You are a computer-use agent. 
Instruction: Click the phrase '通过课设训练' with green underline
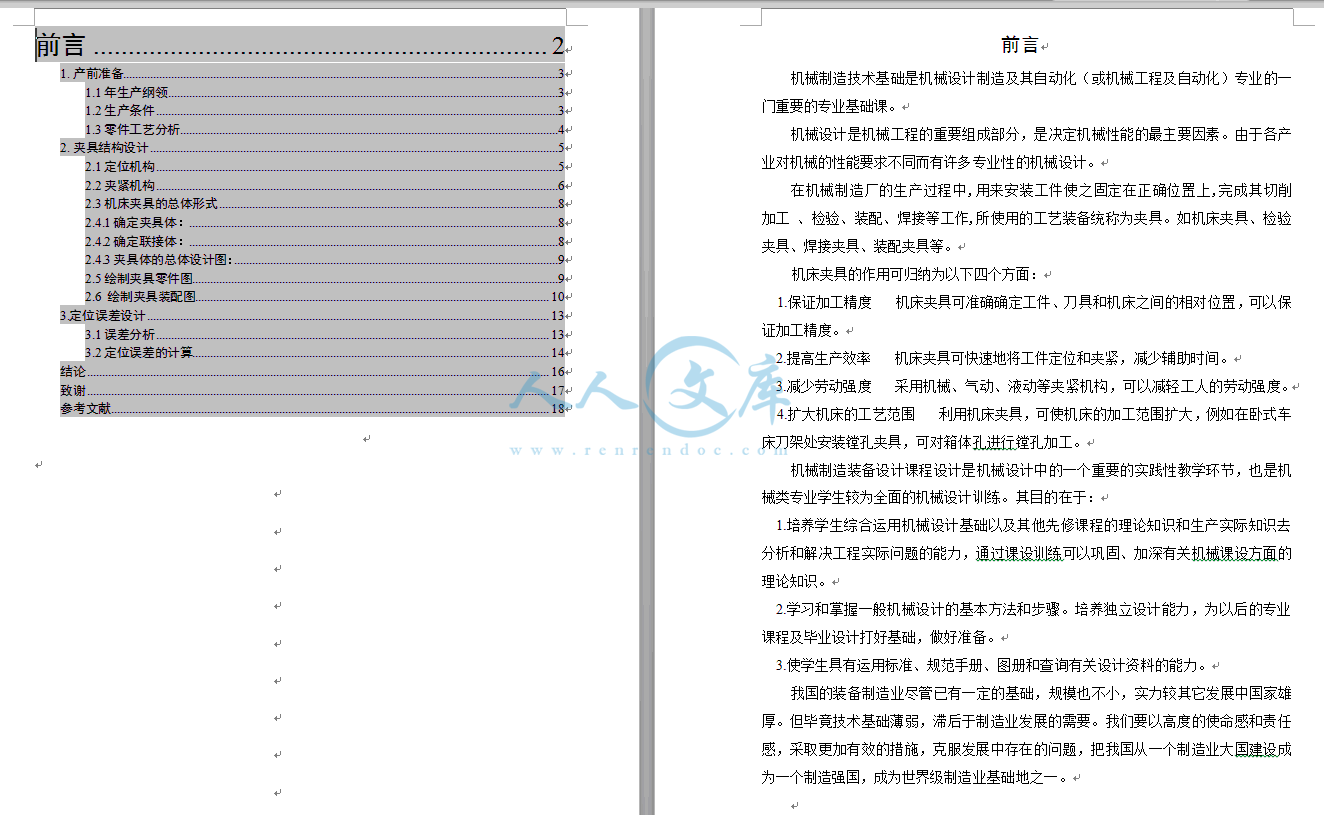pos(1019,553)
